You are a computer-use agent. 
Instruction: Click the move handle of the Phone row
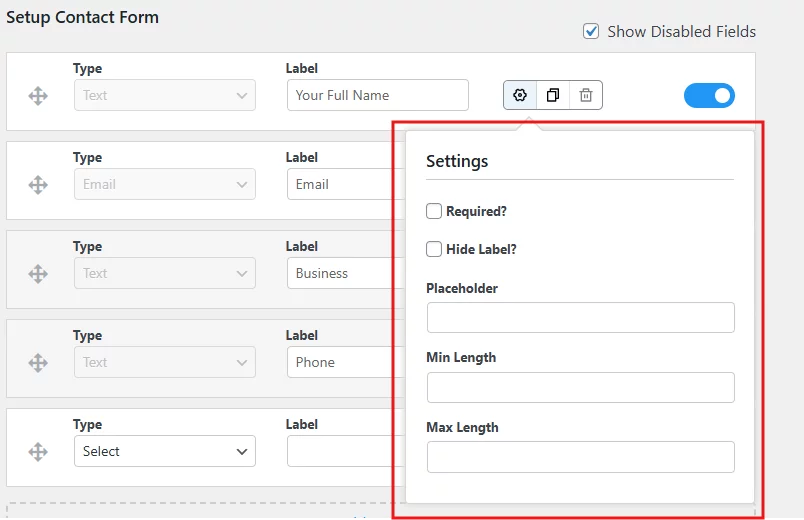pos(38,363)
